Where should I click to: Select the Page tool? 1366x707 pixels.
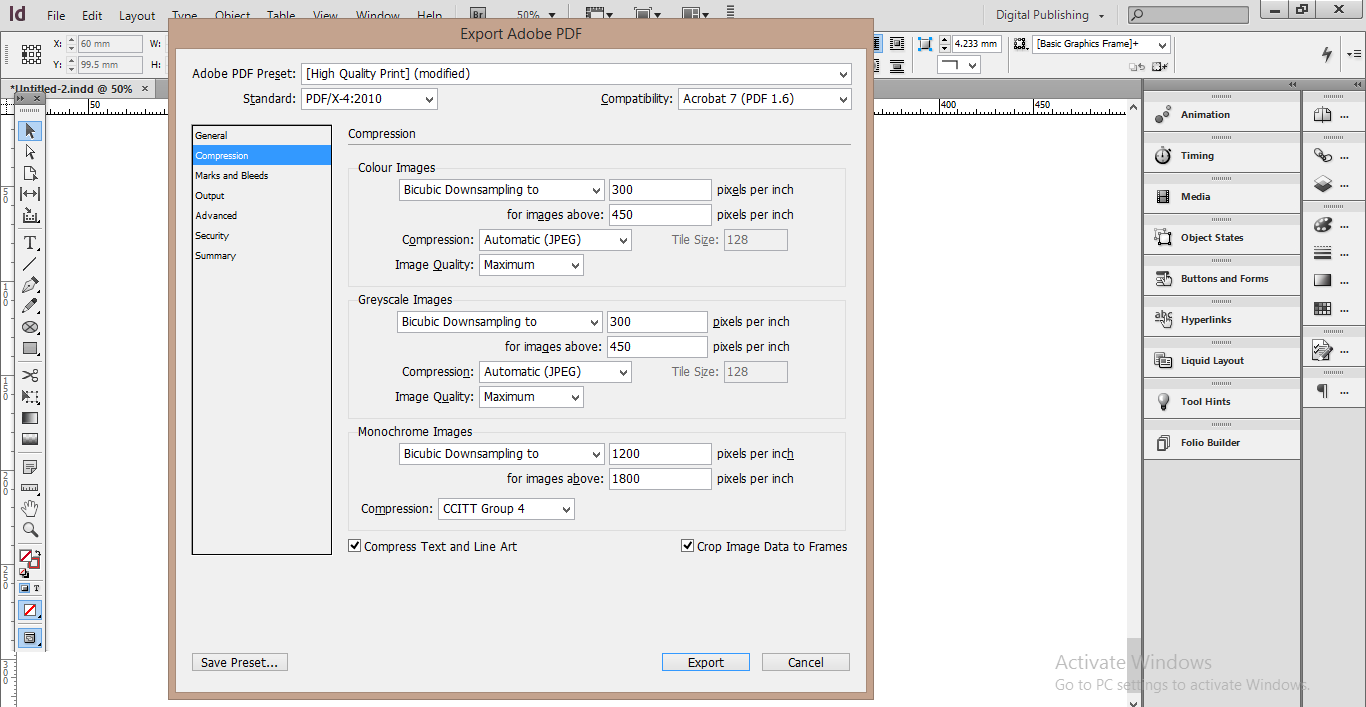click(x=30, y=173)
